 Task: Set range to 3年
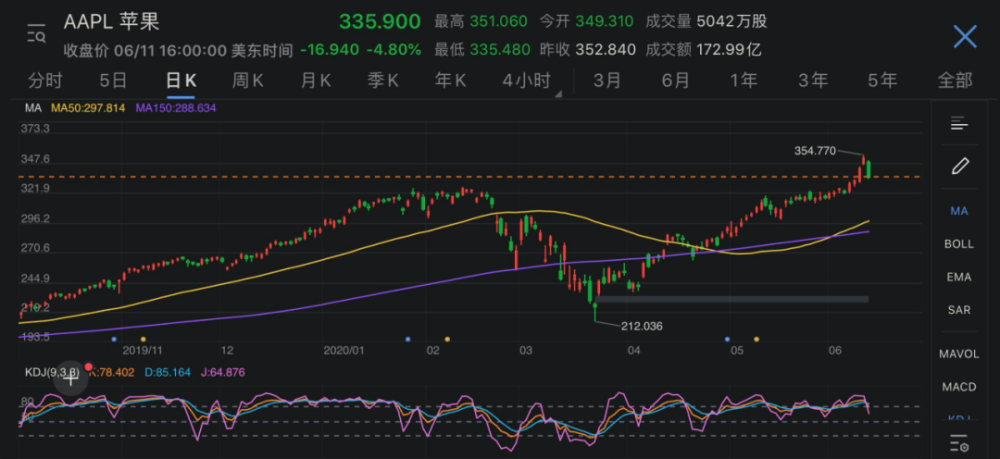pos(813,81)
